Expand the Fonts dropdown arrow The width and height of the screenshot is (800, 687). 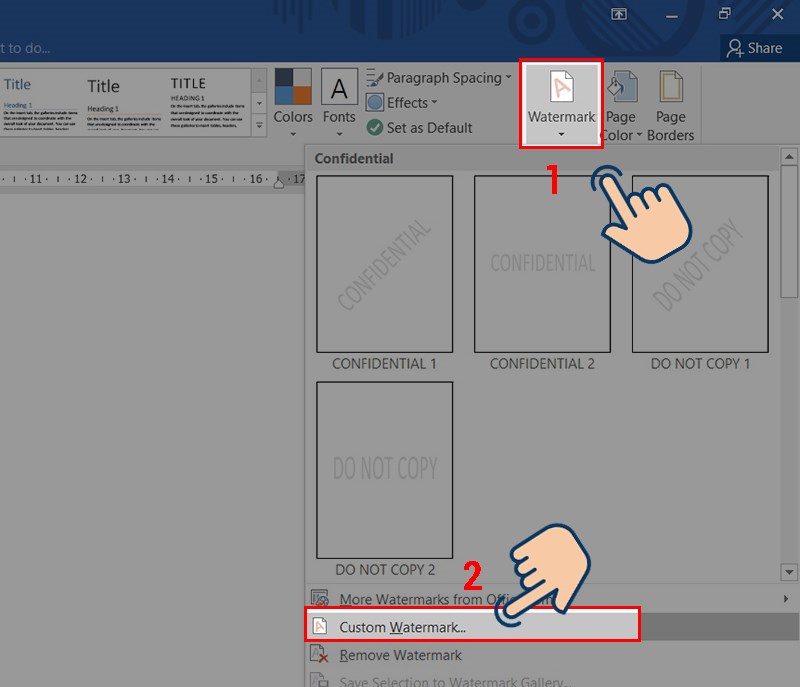tap(339, 134)
